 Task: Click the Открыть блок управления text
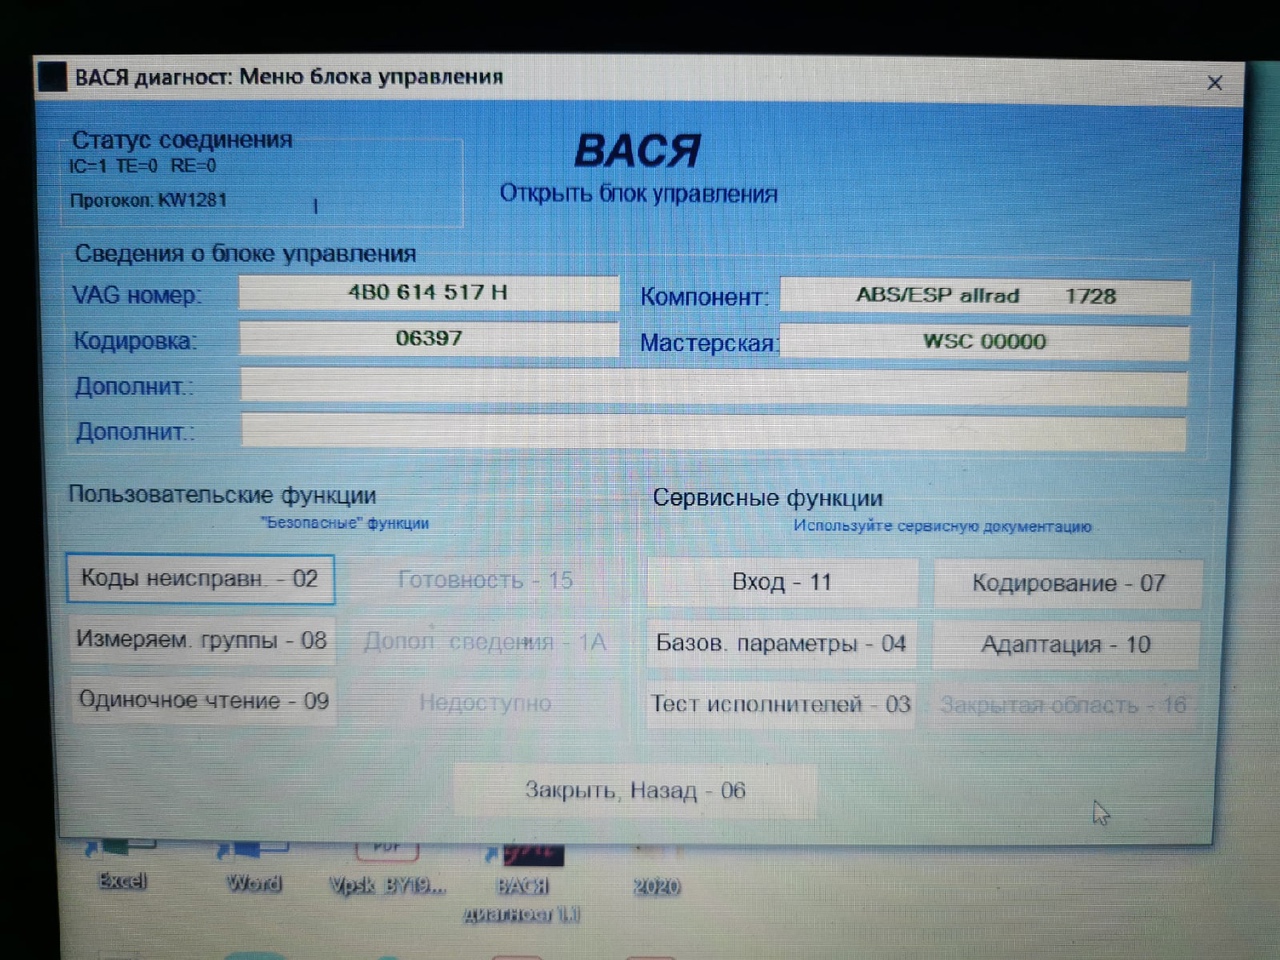click(638, 193)
